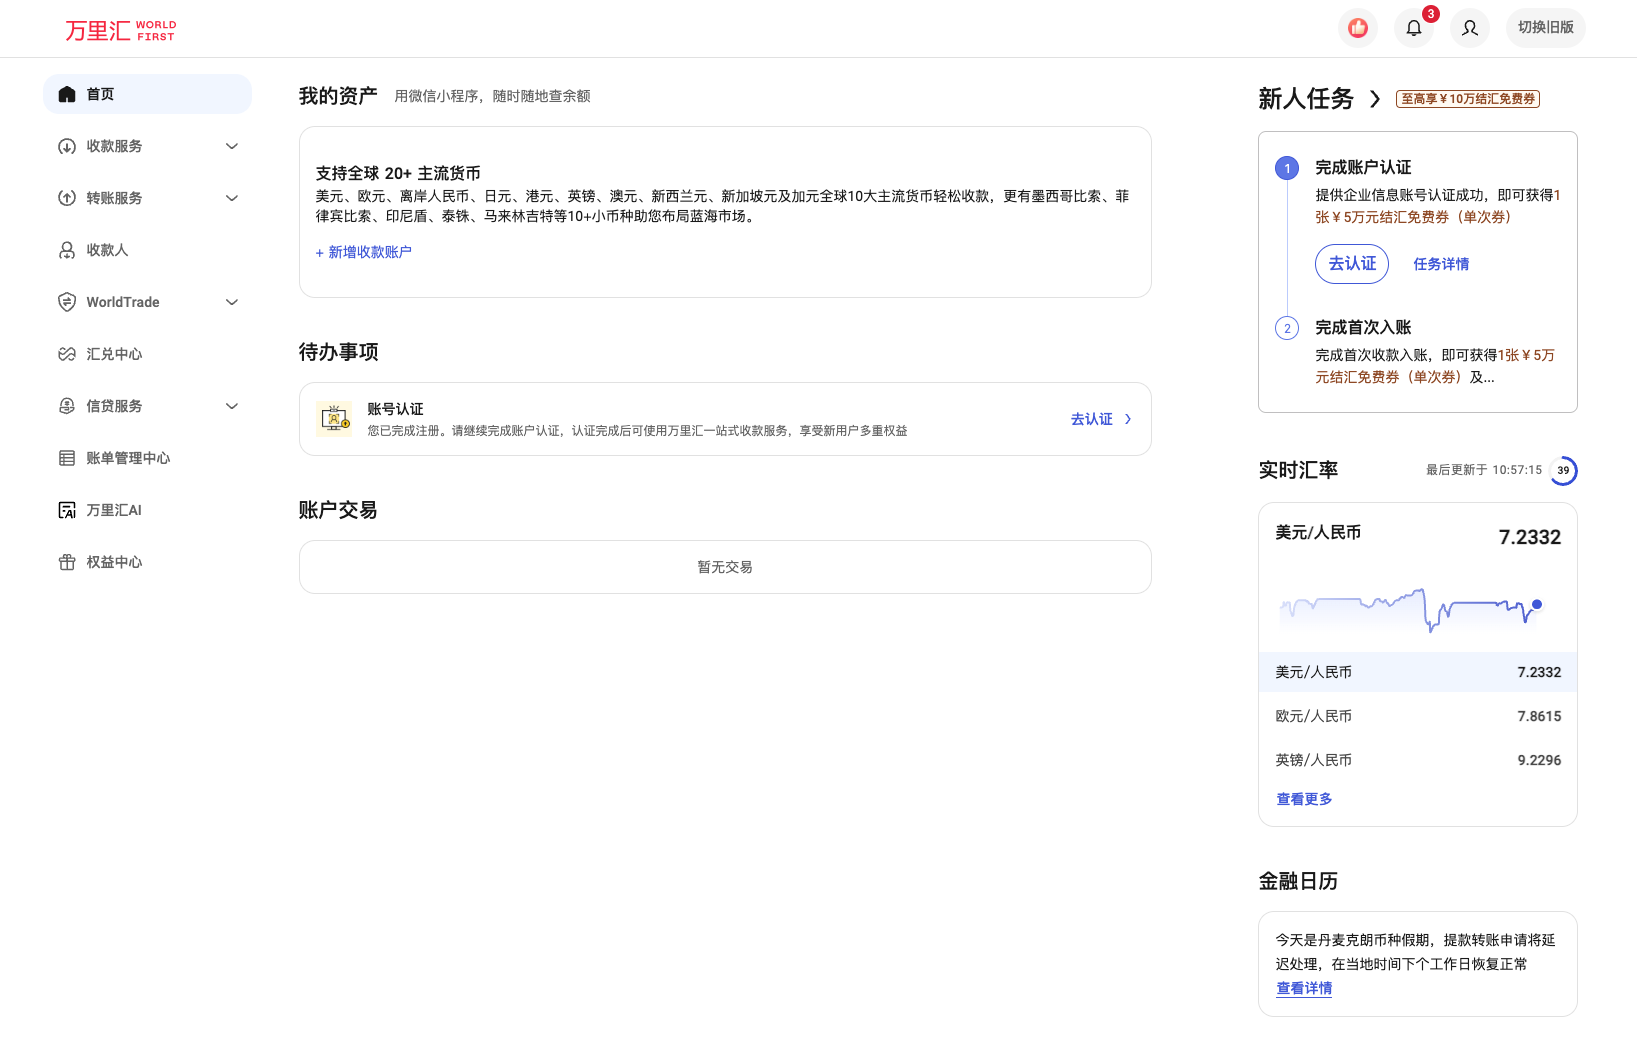Click the 查看更多 exchange rates link

click(1303, 799)
